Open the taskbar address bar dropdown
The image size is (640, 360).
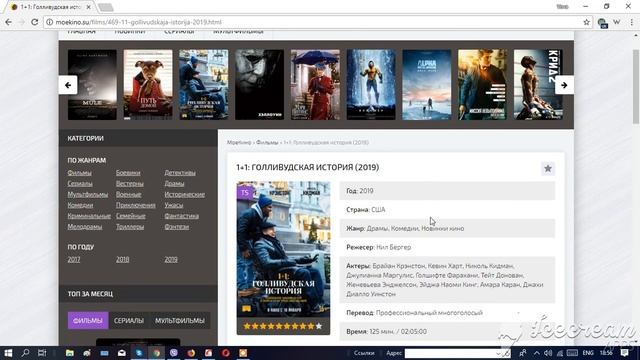tap(498, 353)
